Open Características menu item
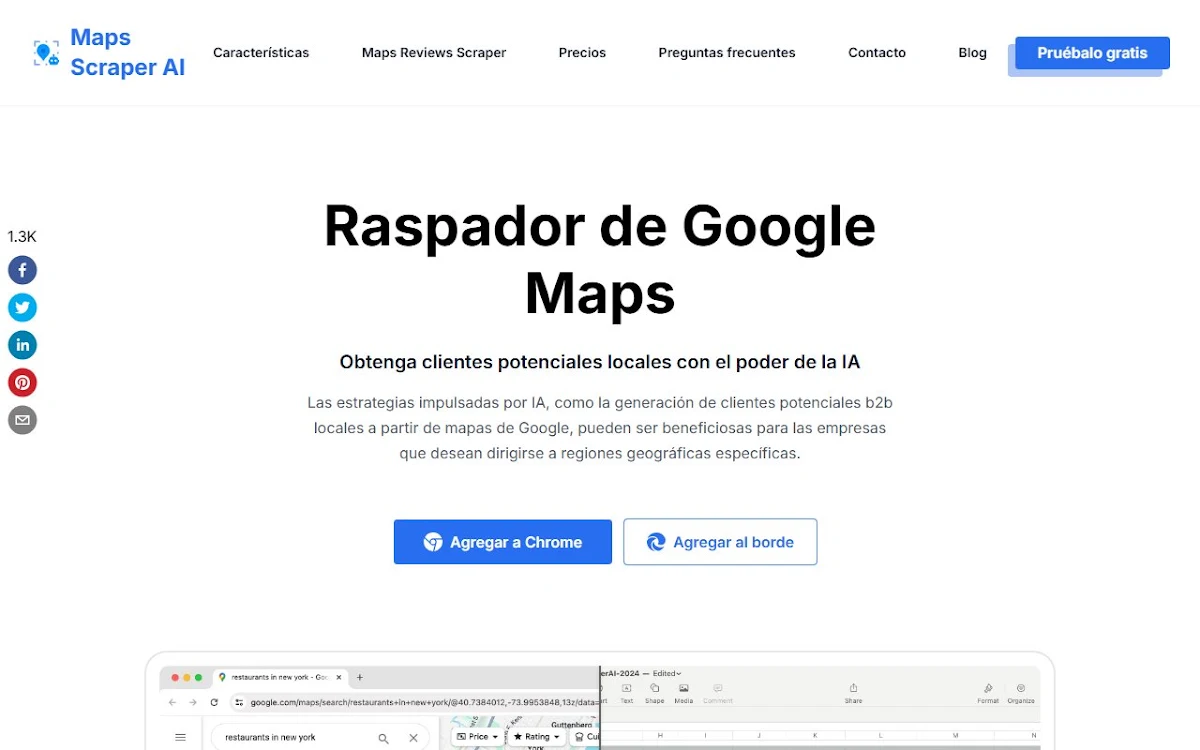 pyautogui.click(x=261, y=53)
